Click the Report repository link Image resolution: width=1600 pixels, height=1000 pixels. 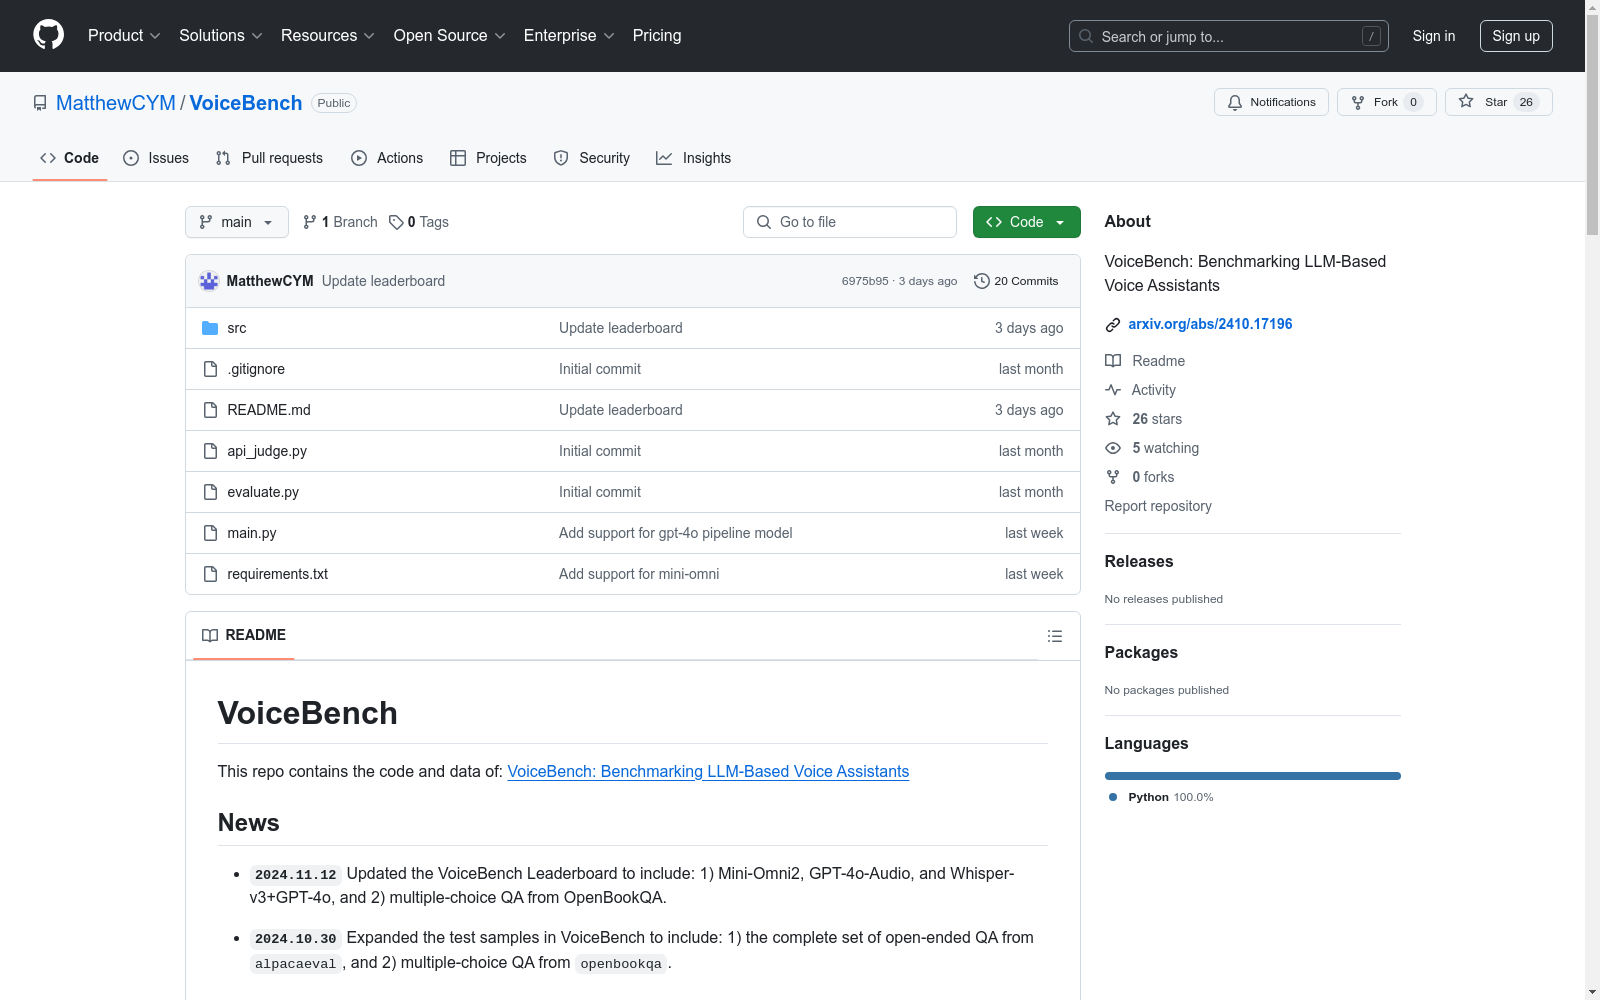(x=1158, y=506)
